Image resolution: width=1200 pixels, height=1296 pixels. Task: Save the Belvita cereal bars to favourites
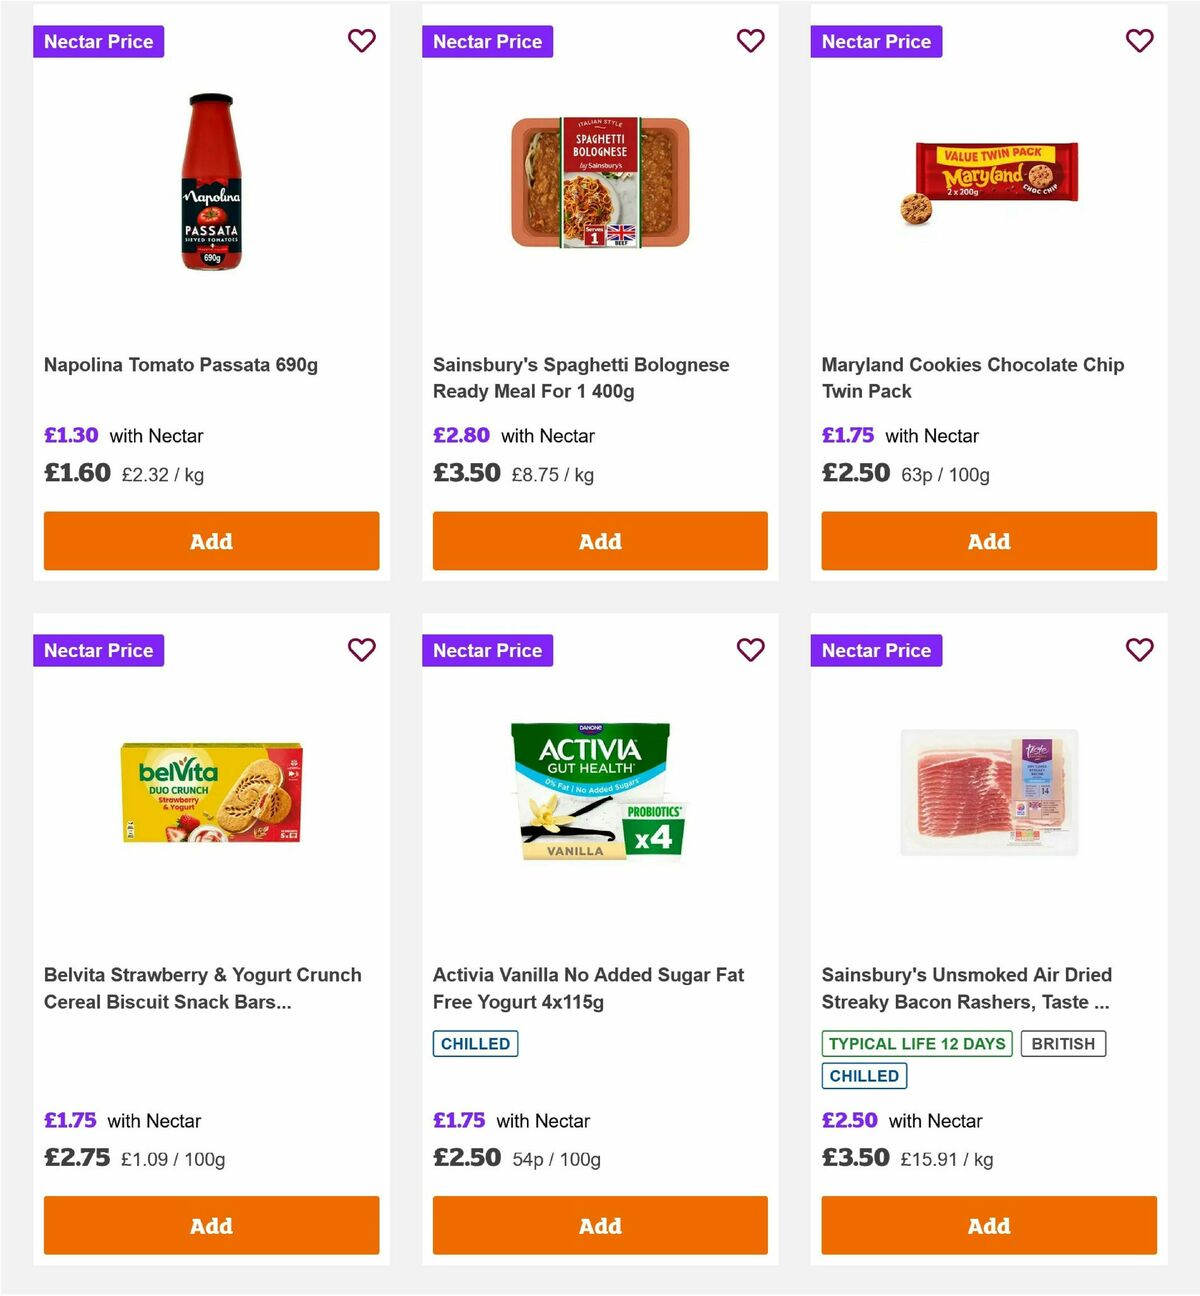coord(361,650)
